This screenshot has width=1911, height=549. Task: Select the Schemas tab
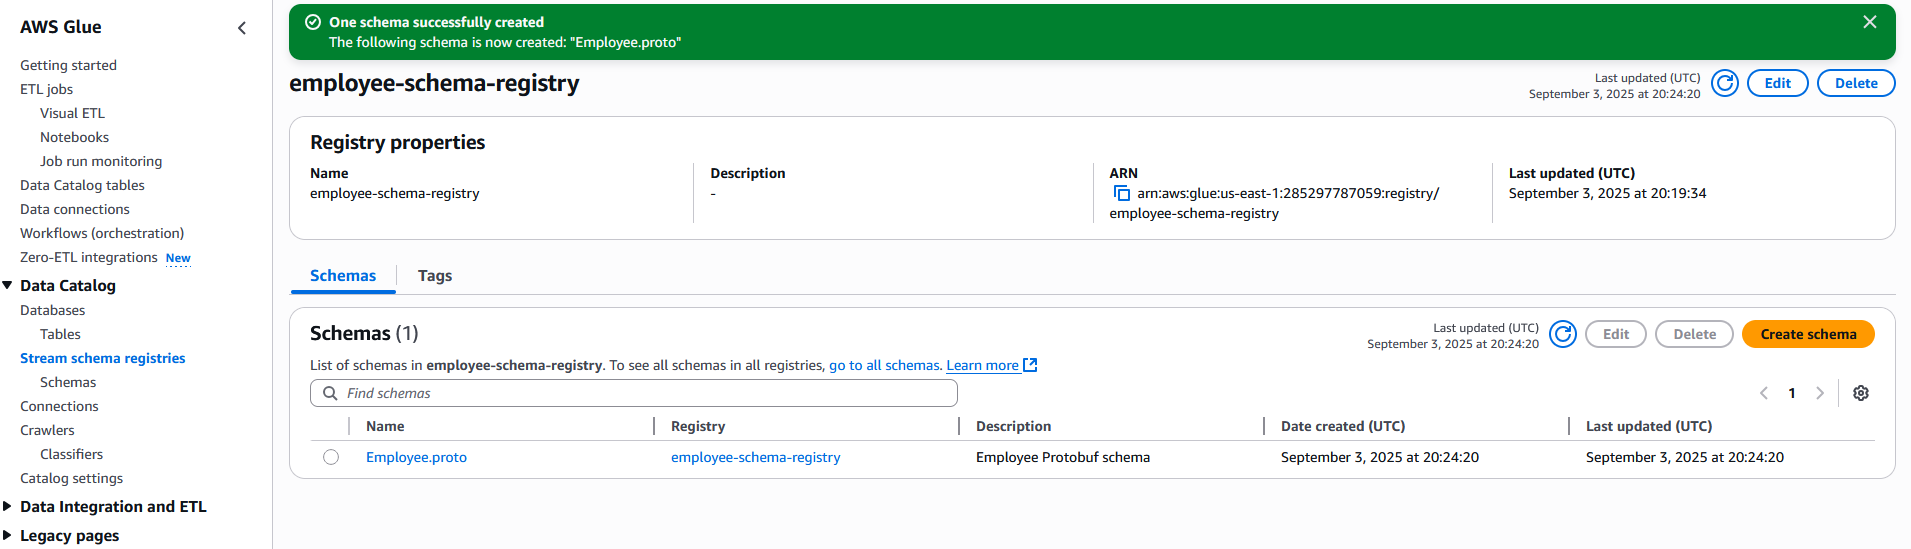tap(343, 276)
